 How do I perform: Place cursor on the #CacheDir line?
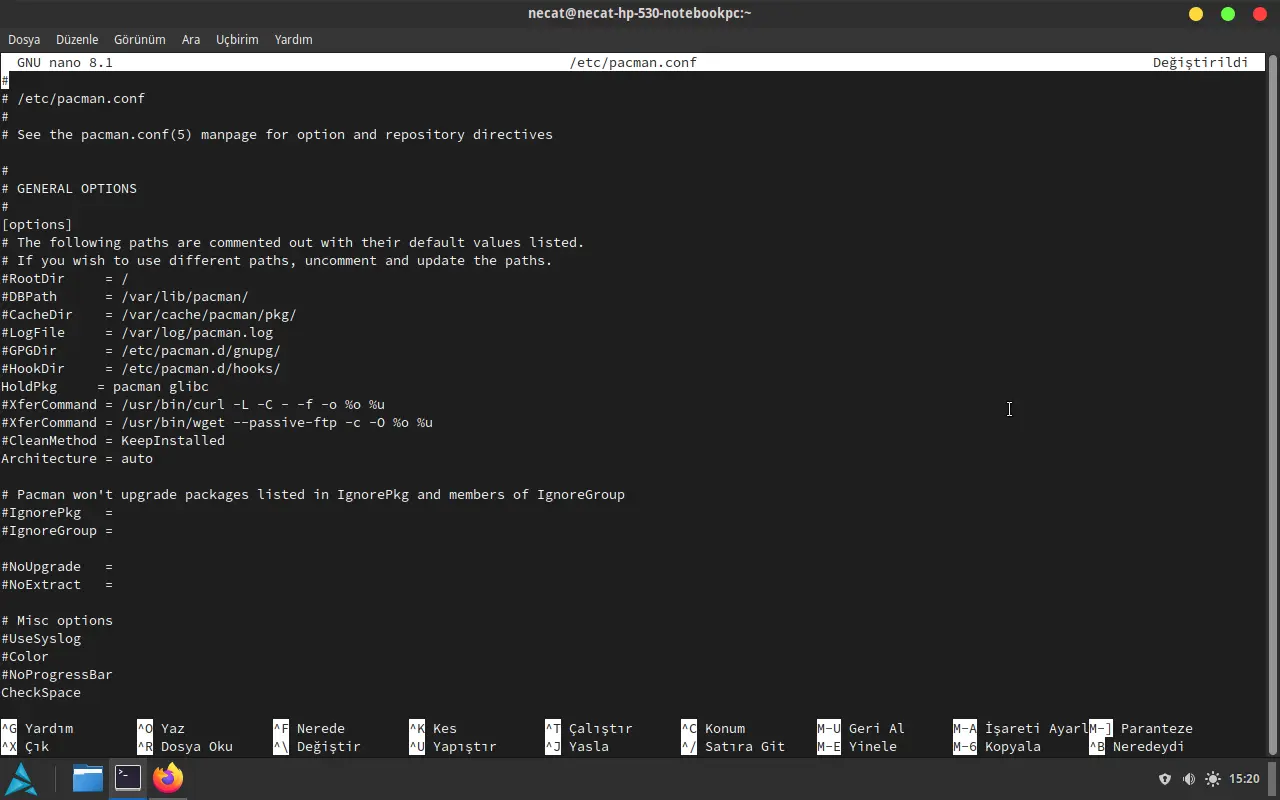click(149, 314)
